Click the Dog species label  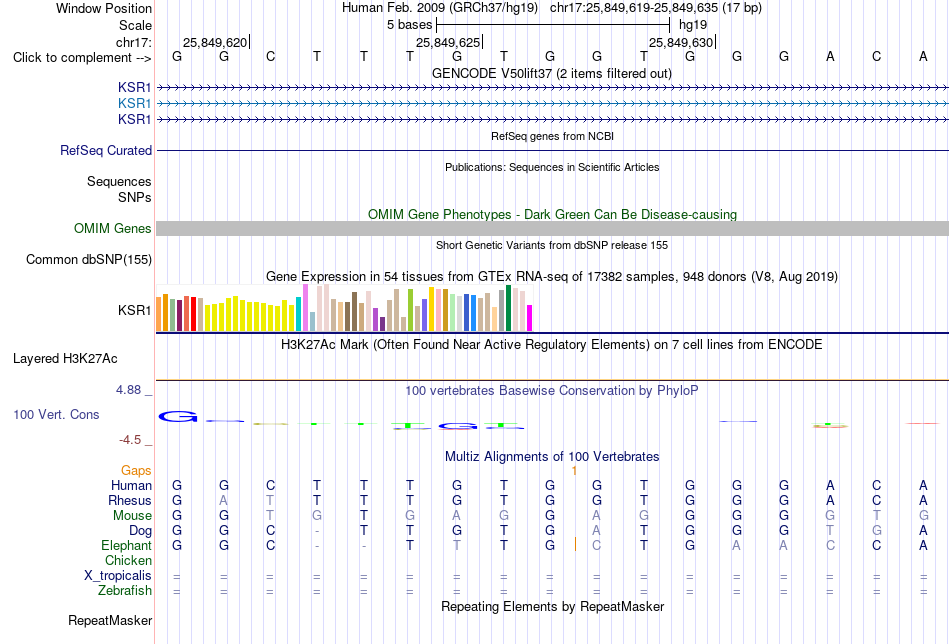[141, 531]
